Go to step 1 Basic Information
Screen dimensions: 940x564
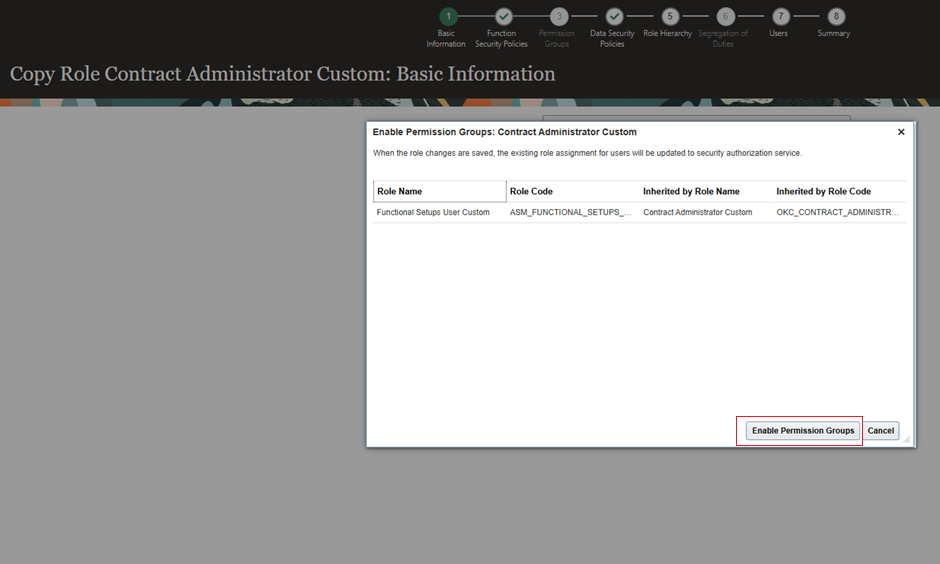tap(448, 16)
